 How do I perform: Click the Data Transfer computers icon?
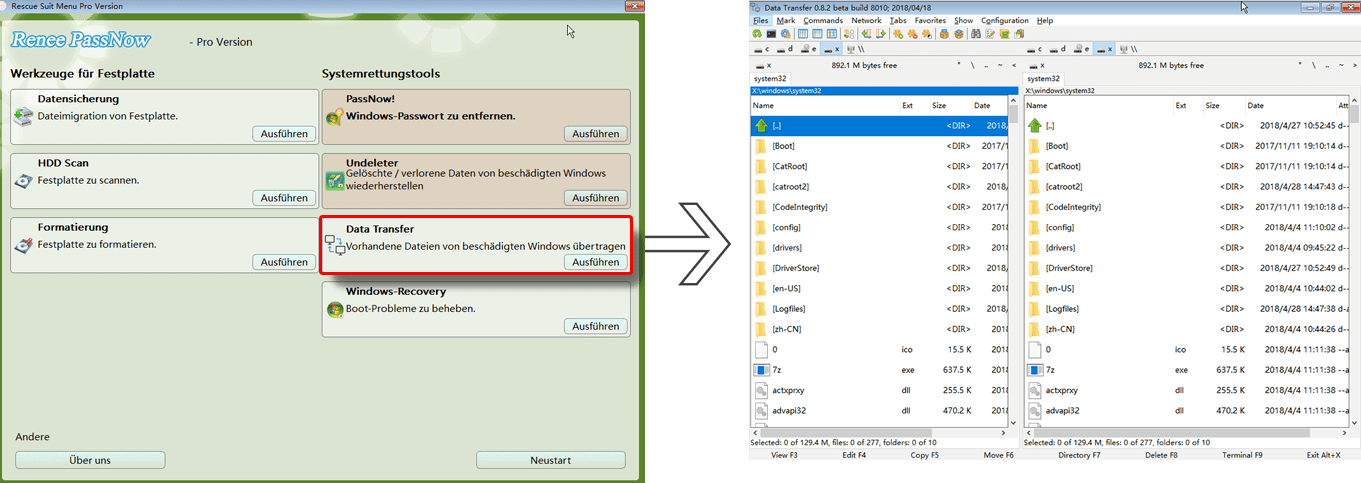pos(334,245)
